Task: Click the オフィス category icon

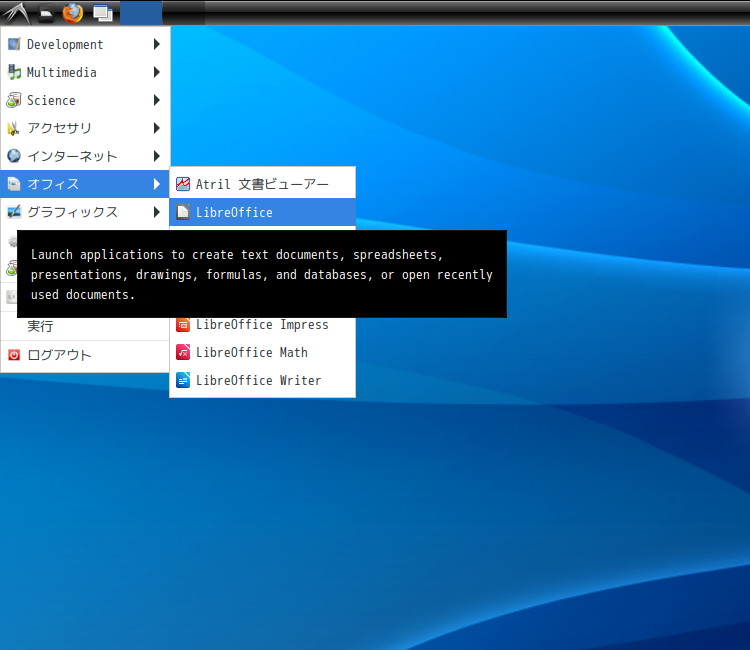Action: 14,184
